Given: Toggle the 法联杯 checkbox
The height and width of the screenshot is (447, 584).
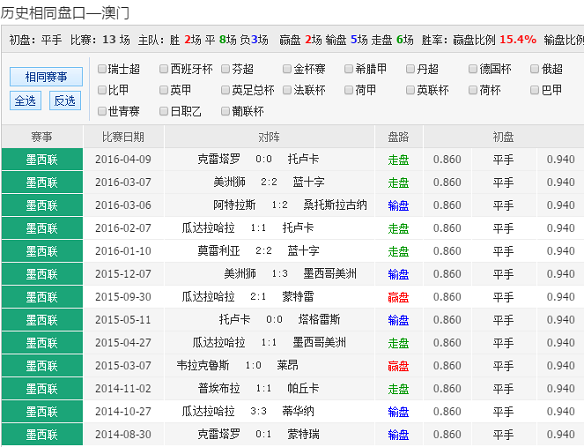Looking at the screenshot, I should click(287, 90).
